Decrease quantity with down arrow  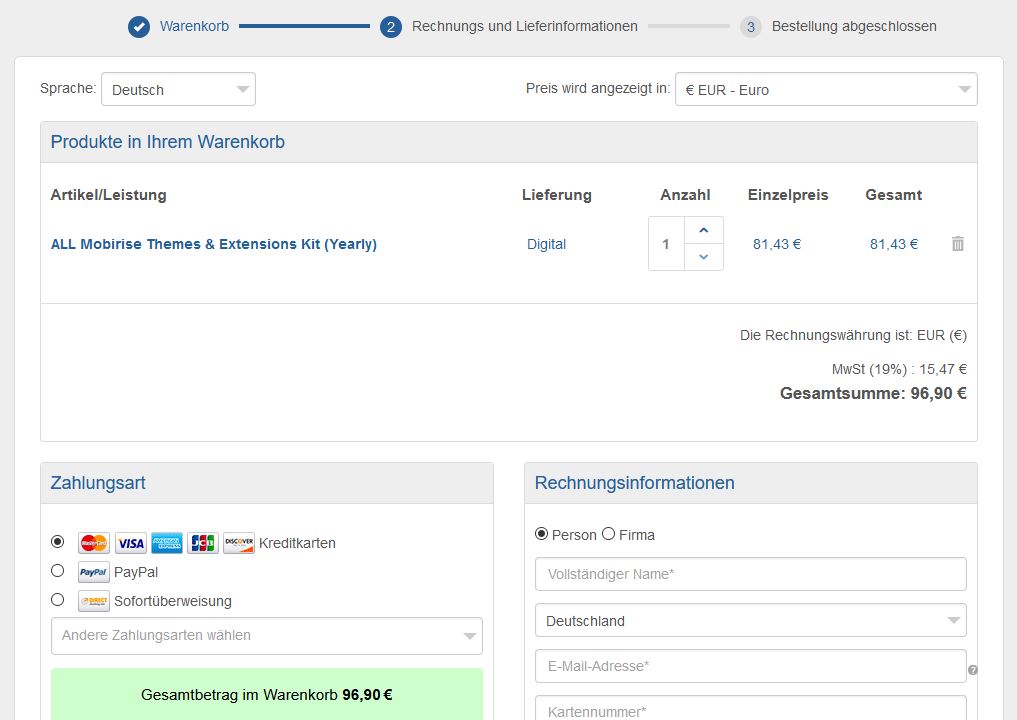pos(703,257)
